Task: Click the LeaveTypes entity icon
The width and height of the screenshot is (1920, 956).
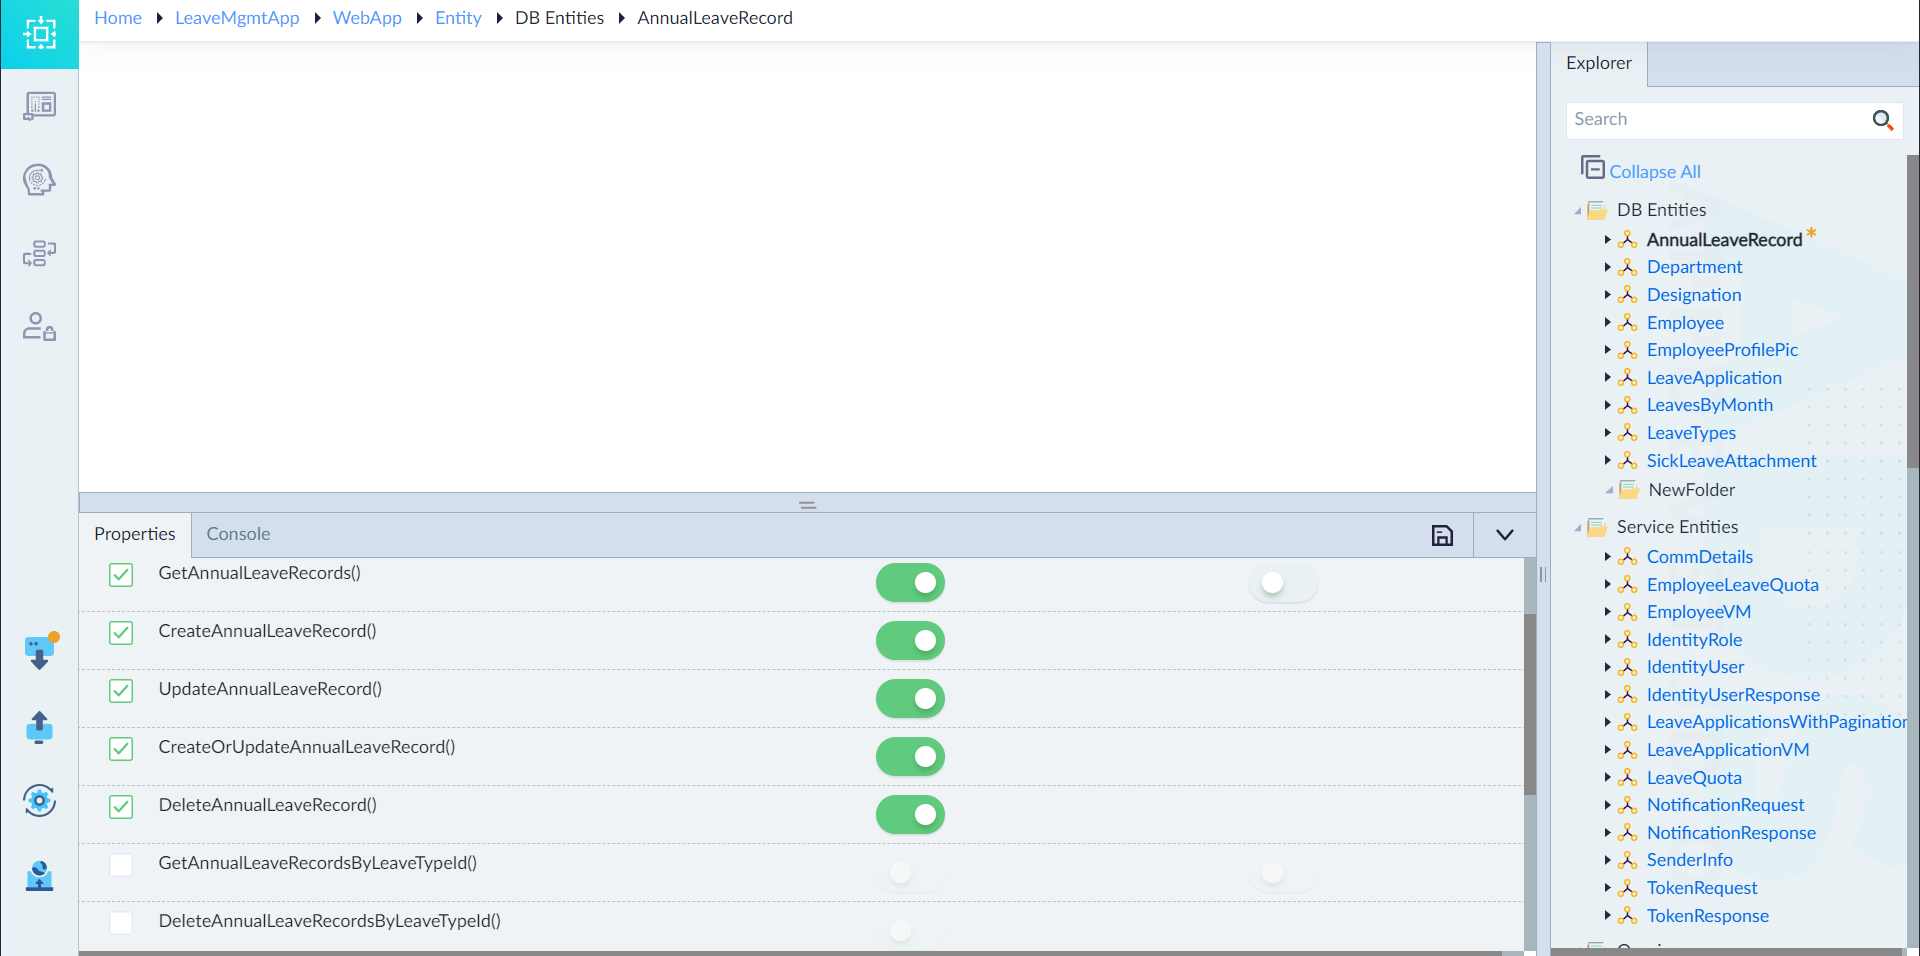Action: click(x=1628, y=433)
